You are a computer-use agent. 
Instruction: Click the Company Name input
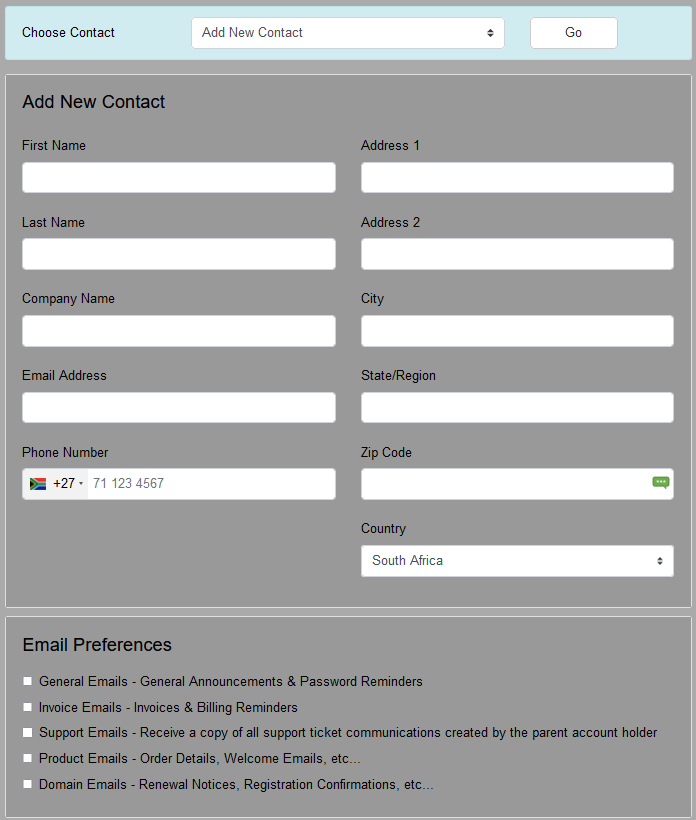point(178,331)
